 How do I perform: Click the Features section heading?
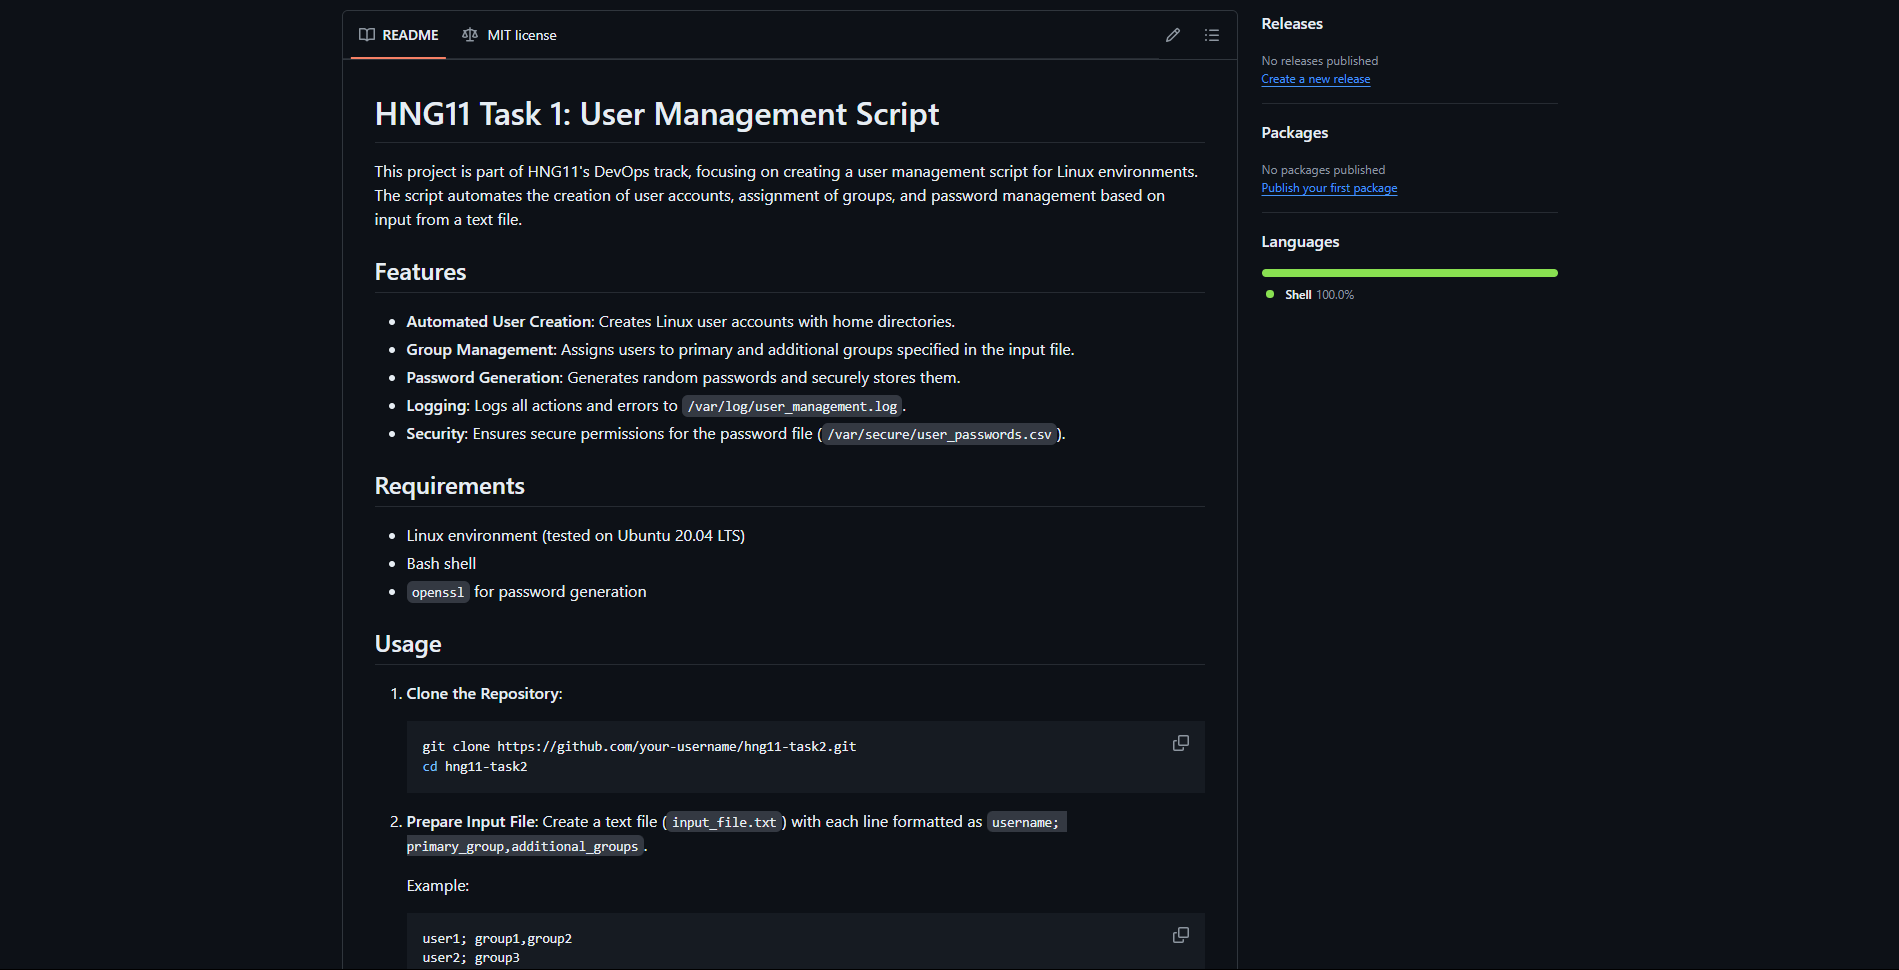pyautogui.click(x=420, y=272)
